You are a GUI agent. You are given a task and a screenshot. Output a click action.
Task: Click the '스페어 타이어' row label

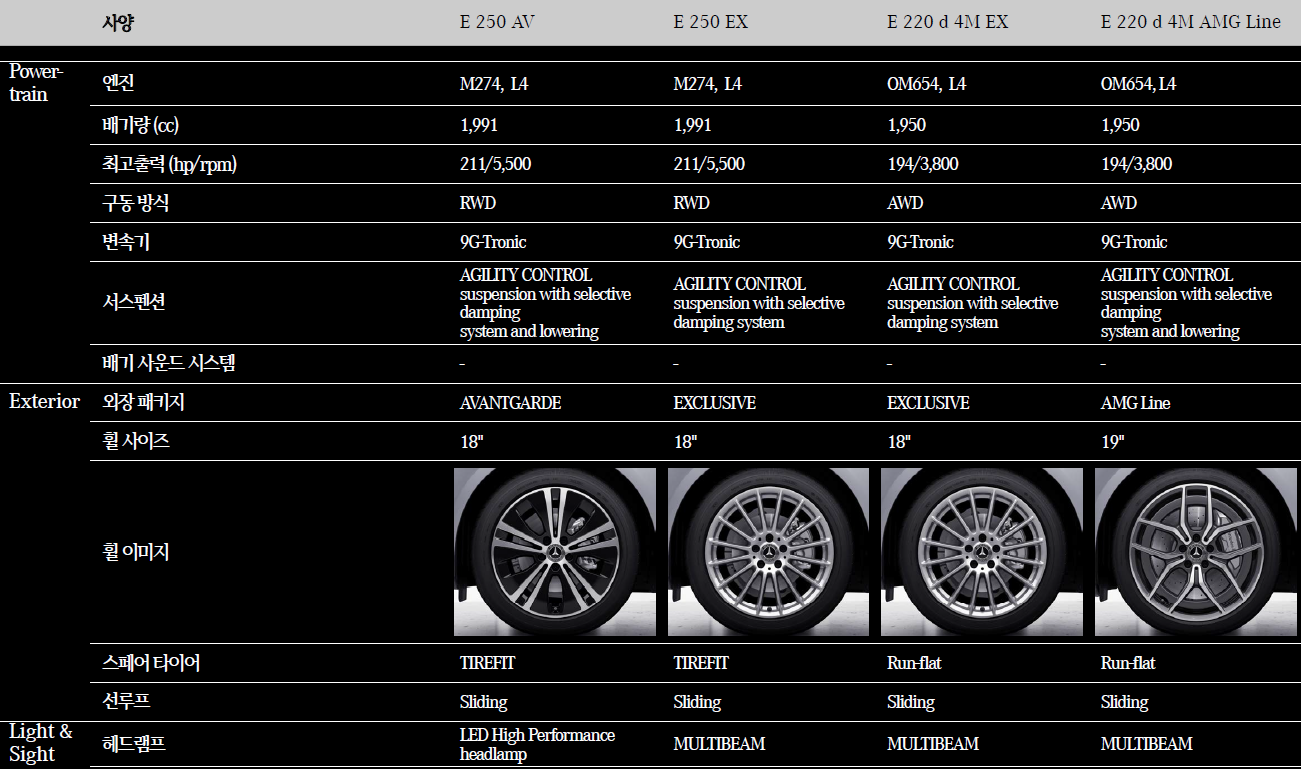pyautogui.click(x=151, y=662)
